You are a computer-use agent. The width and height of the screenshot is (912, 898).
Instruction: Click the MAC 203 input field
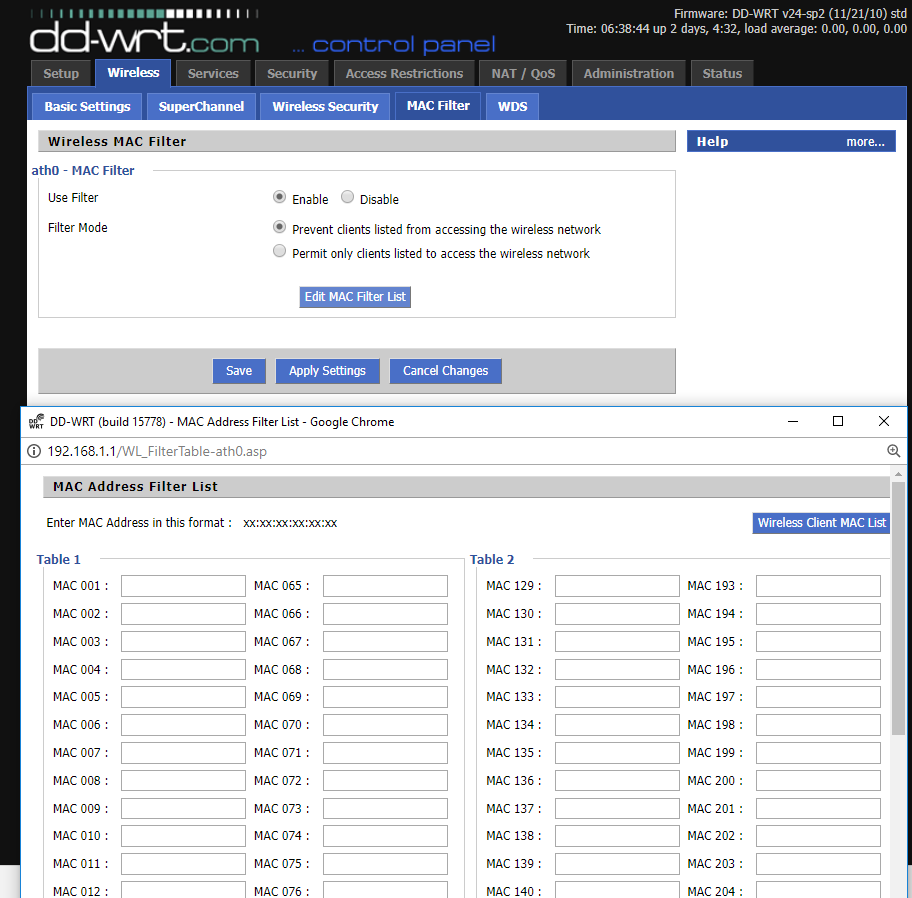coord(818,864)
